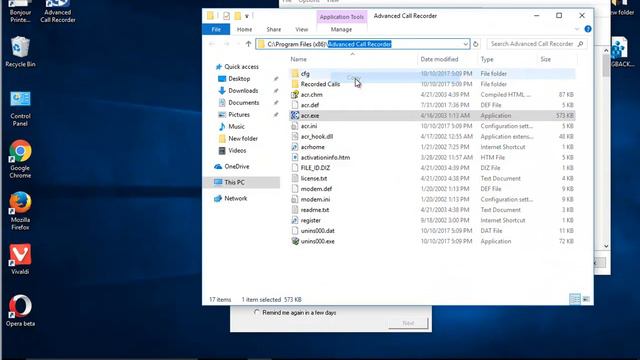Open Downloads in Quick access
Screen dimensions: 640x360
238,91
